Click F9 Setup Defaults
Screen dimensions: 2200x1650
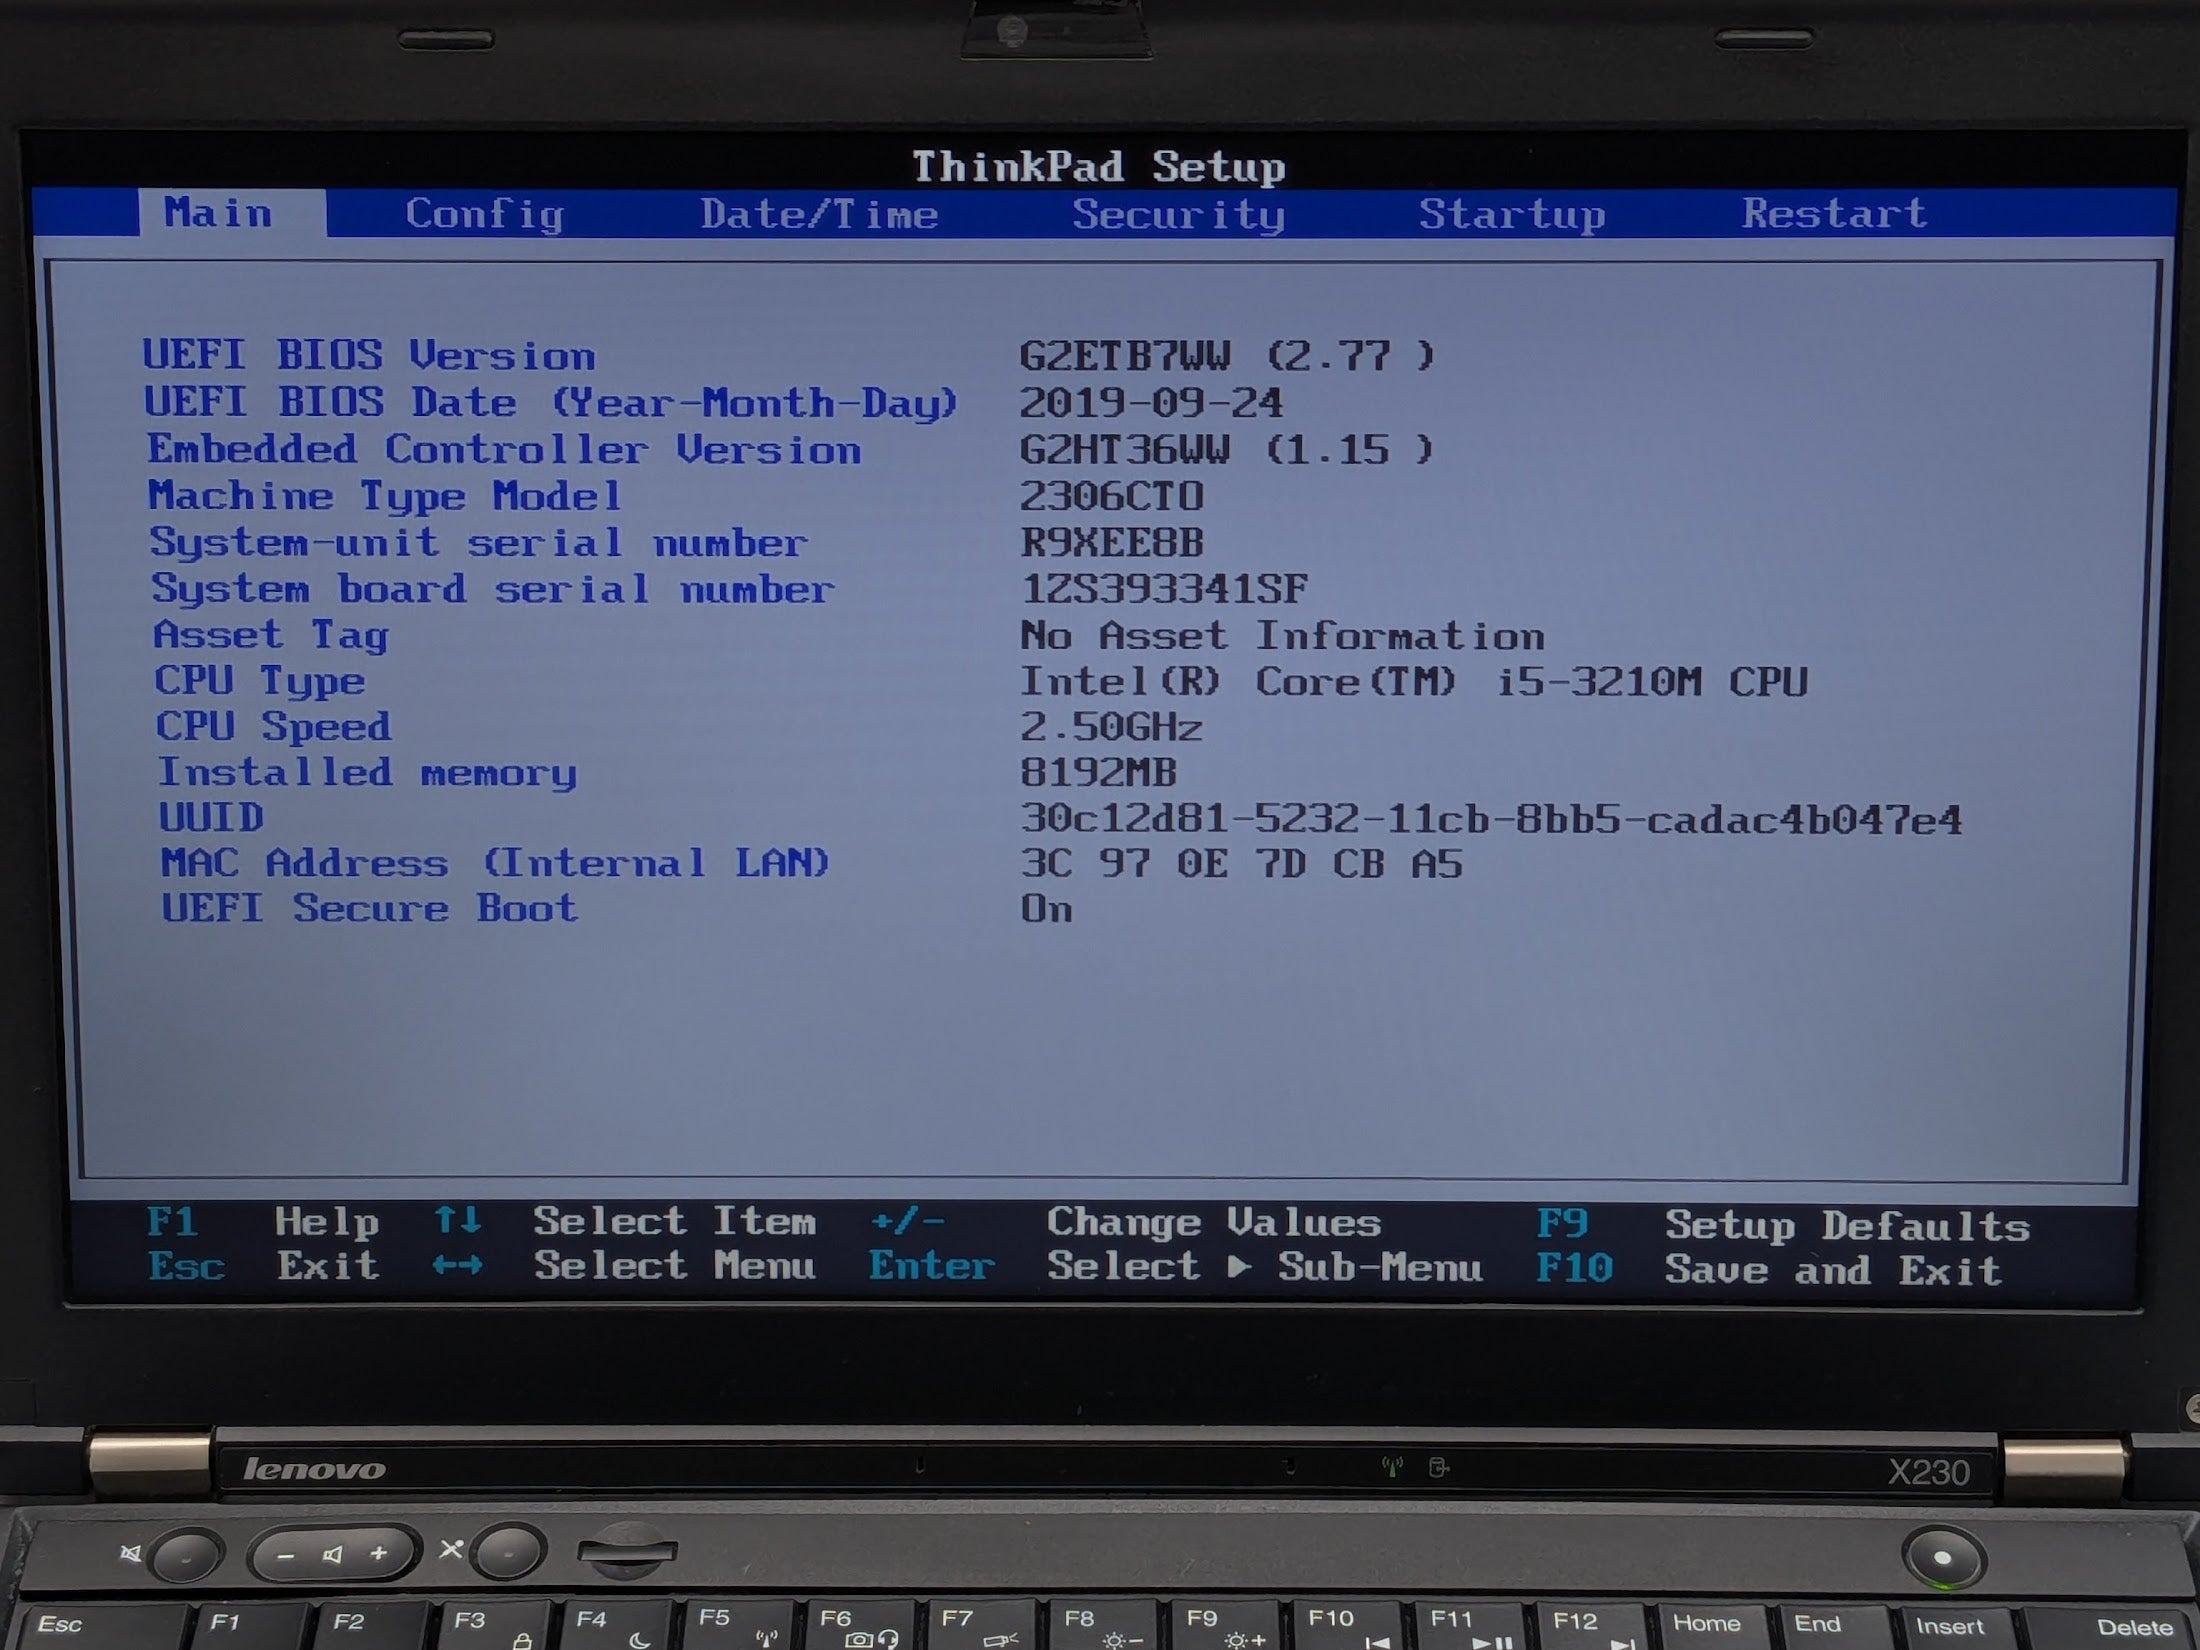[x=1562, y=1223]
